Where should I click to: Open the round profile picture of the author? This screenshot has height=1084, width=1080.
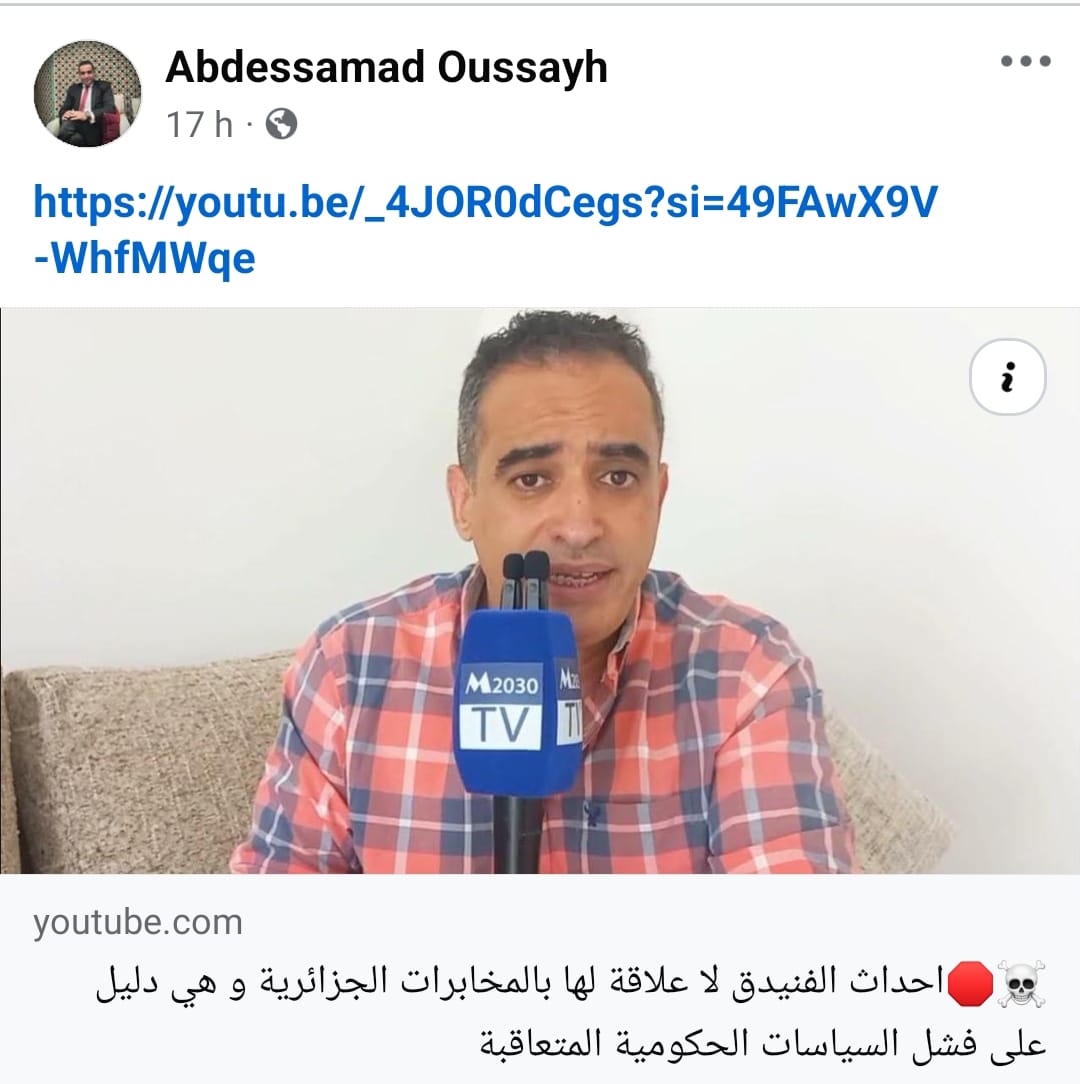click(87, 93)
